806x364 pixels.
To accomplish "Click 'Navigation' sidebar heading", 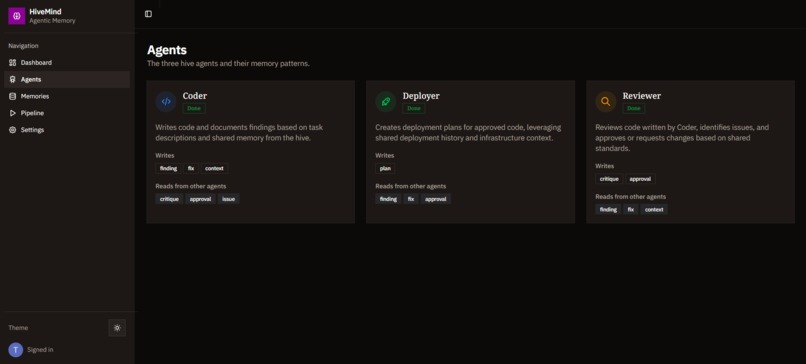I will click(23, 46).
